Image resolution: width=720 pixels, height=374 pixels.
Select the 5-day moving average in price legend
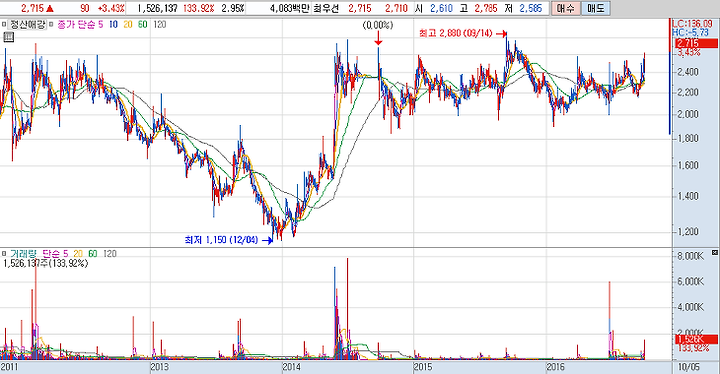[x=101, y=25]
